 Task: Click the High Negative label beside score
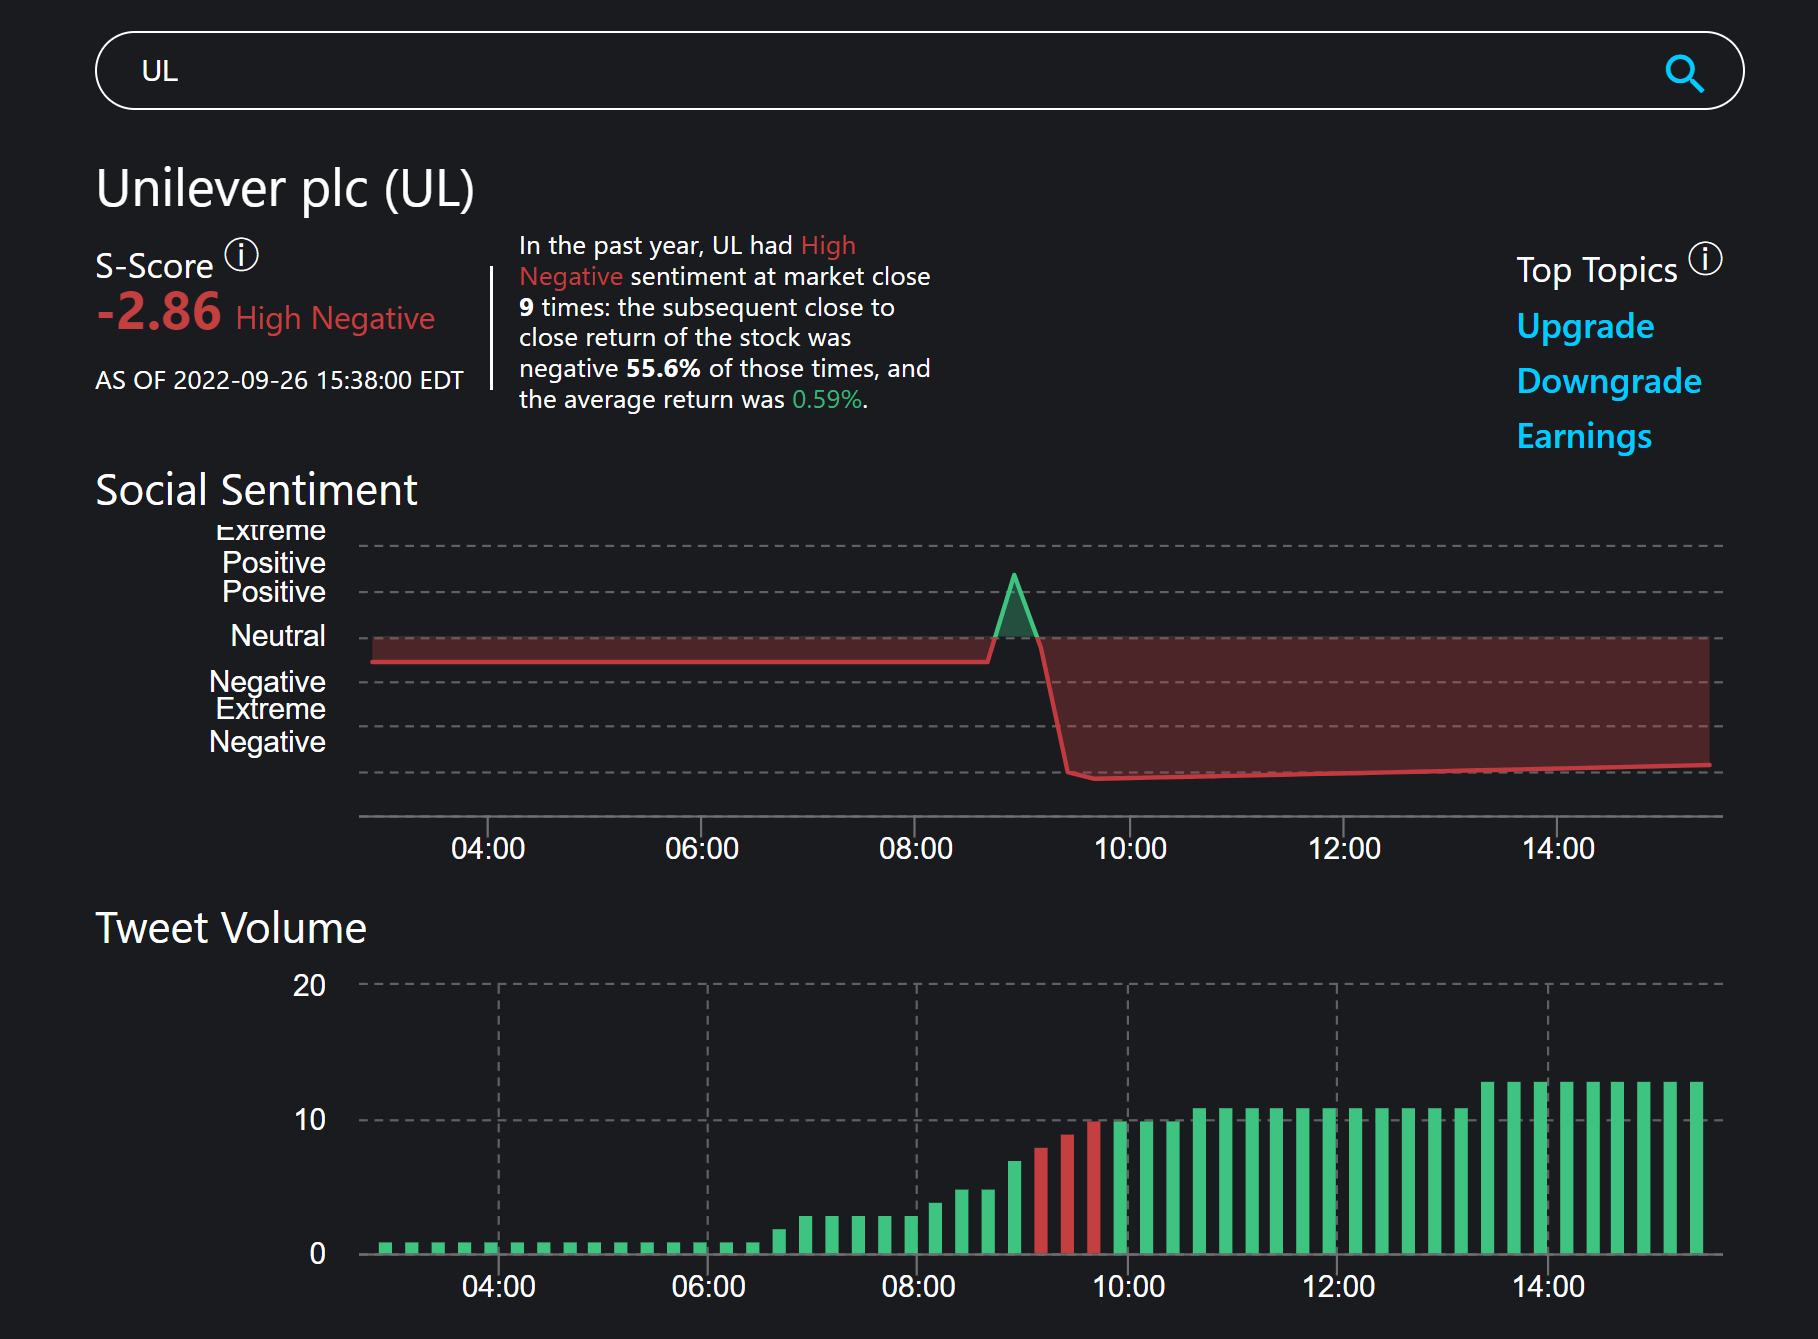(x=335, y=318)
